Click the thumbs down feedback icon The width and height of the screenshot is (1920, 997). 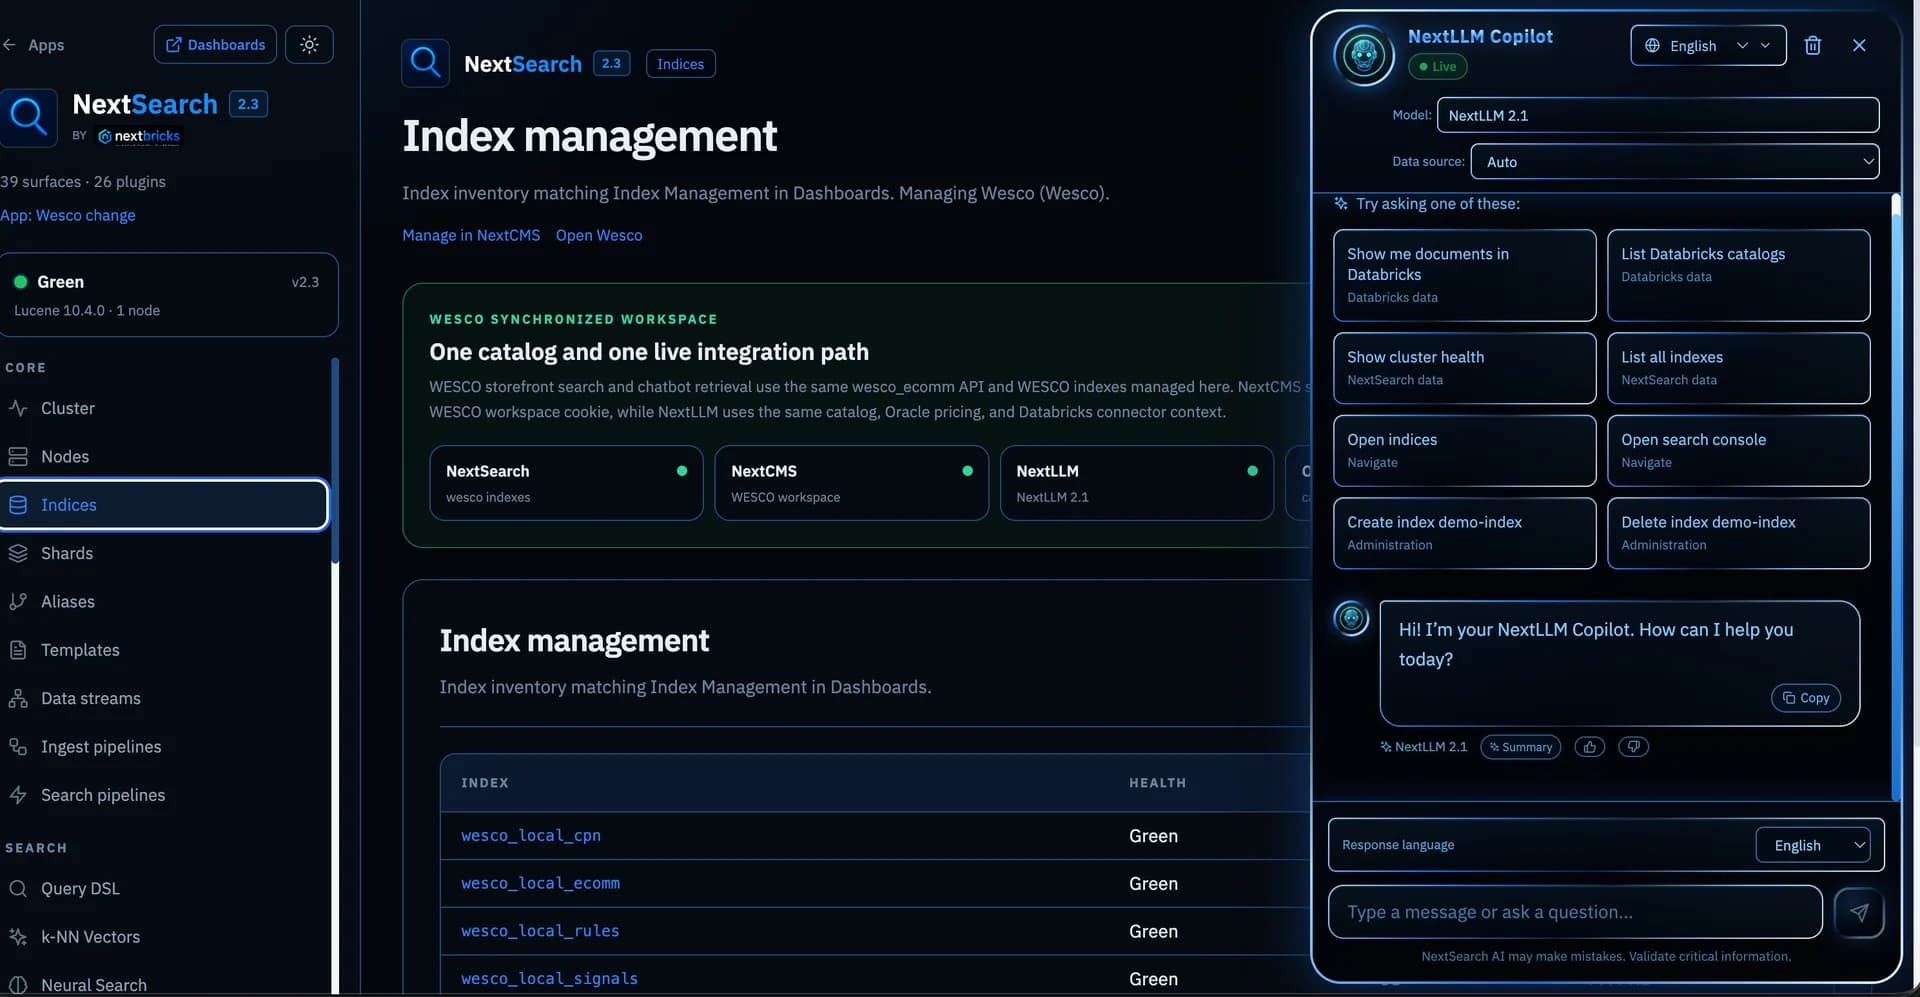pyautogui.click(x=1633, y=747)
